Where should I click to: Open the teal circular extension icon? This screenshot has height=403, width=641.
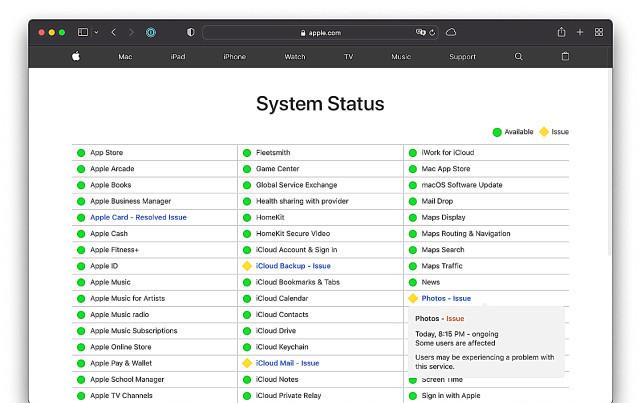pyautogui.click(x=151, y=32)
